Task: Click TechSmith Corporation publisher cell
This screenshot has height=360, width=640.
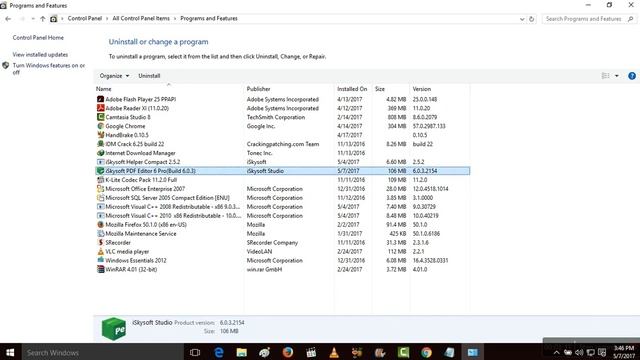Action: coord(276,117)
